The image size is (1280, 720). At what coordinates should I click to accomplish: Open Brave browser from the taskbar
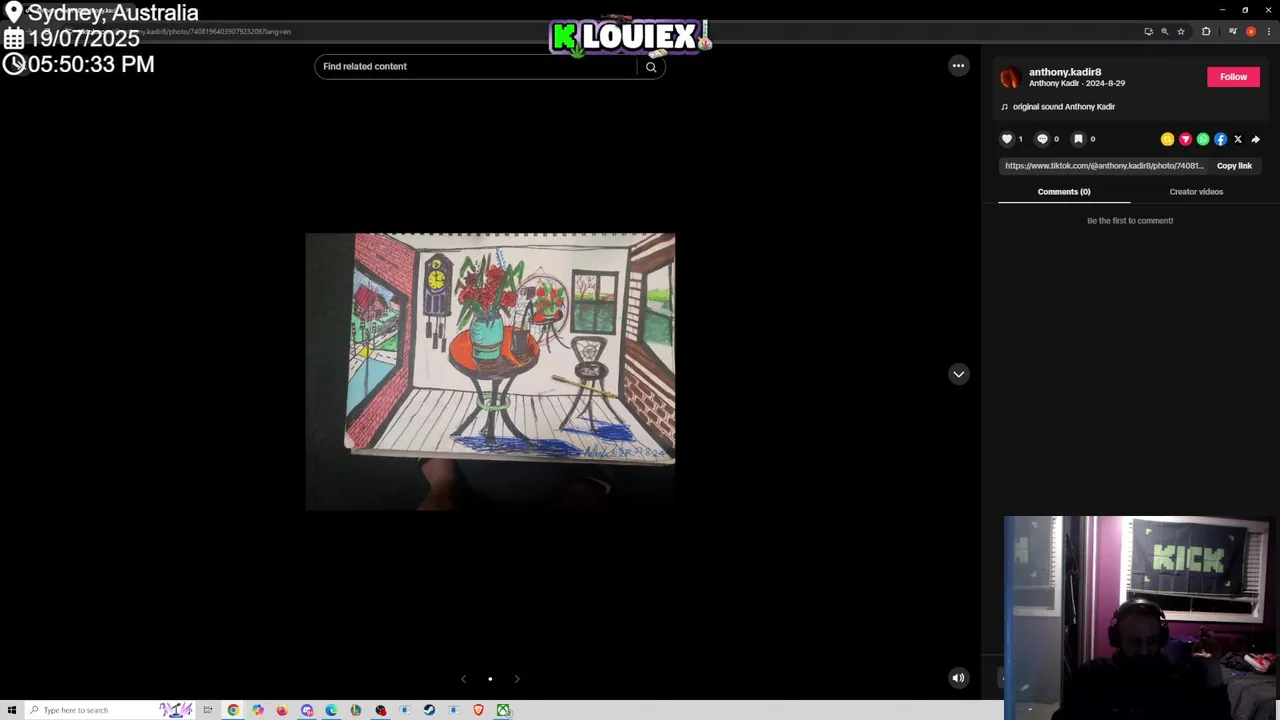click(478, 710)
